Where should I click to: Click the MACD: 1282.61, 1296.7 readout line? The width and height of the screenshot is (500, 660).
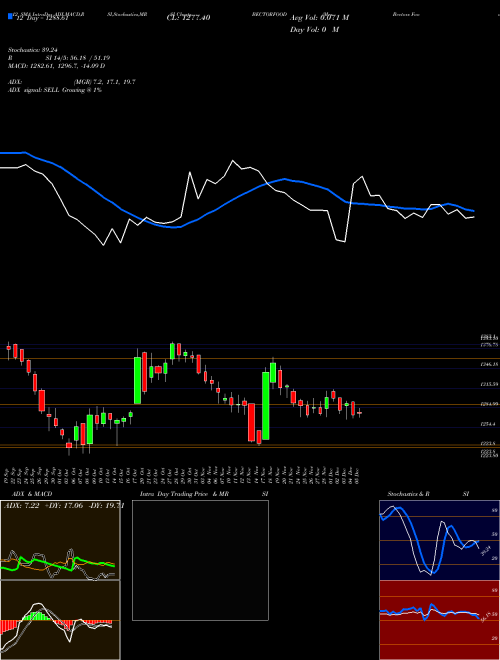[56, 66]
